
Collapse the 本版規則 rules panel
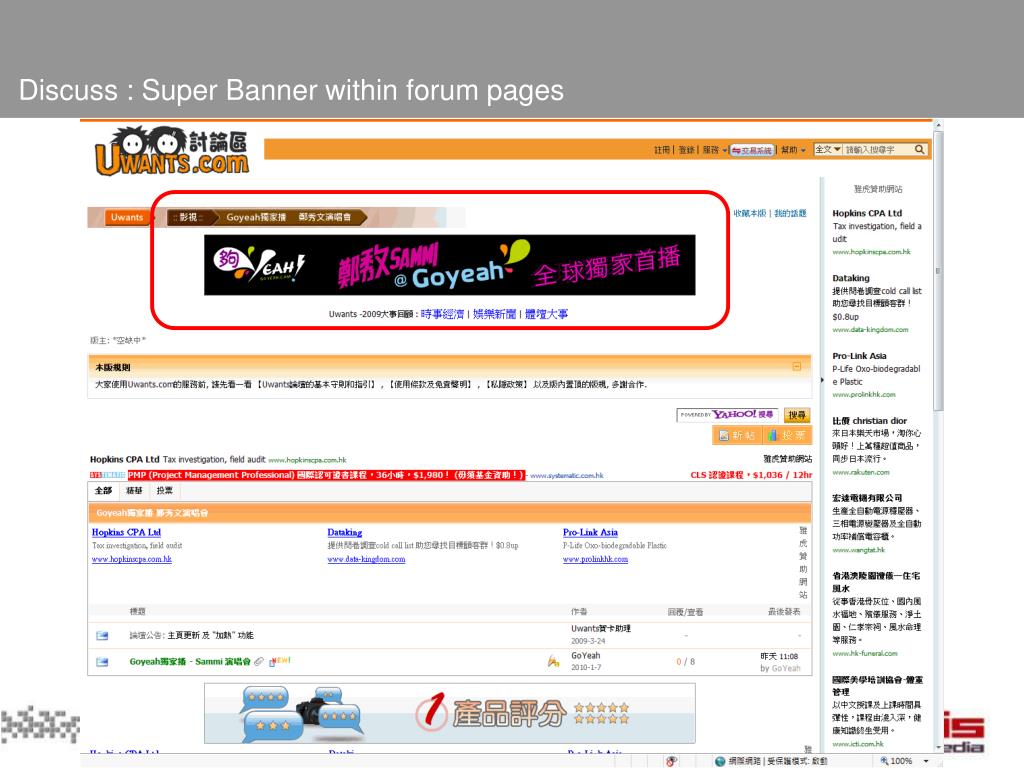click(797, 366)
